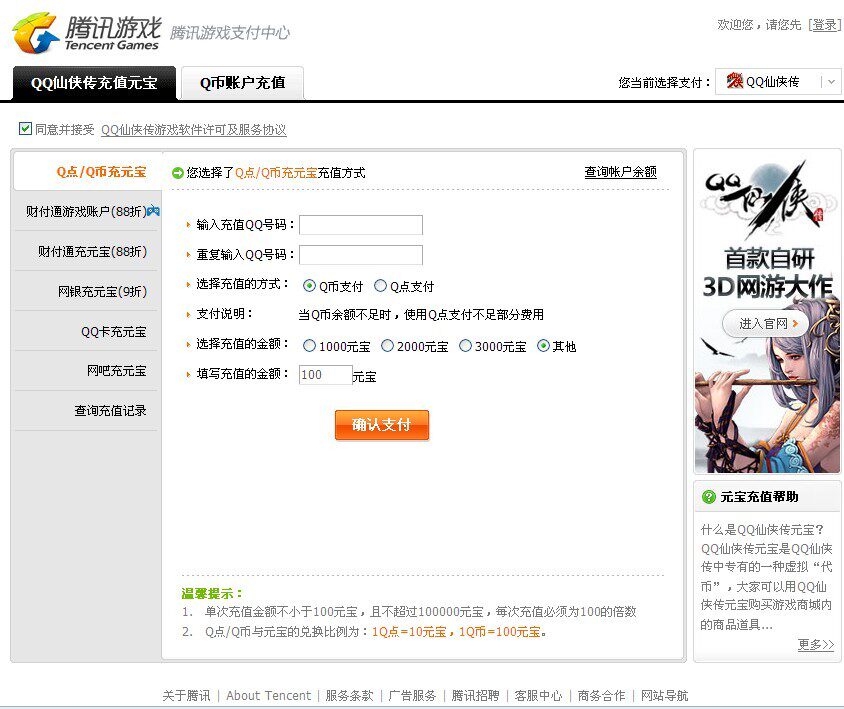Switch to the Q币账户充值 tab
The height and width of the screenshot is (709, 844).
[x=242, y=83]
